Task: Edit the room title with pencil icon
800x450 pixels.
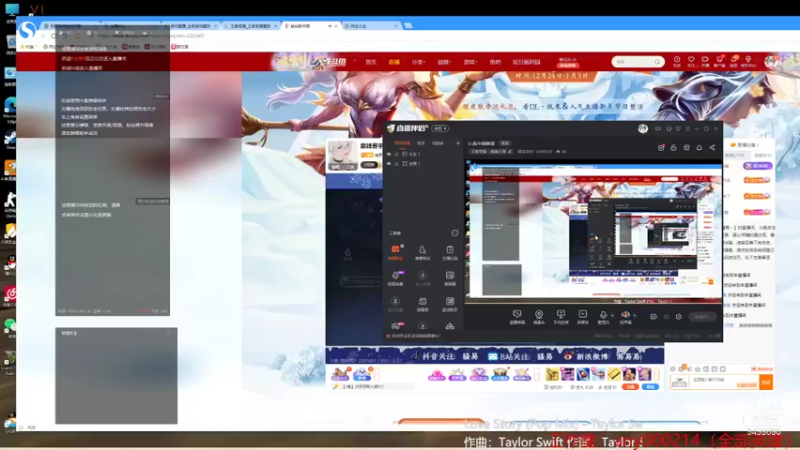Action: tap(510, 152)
